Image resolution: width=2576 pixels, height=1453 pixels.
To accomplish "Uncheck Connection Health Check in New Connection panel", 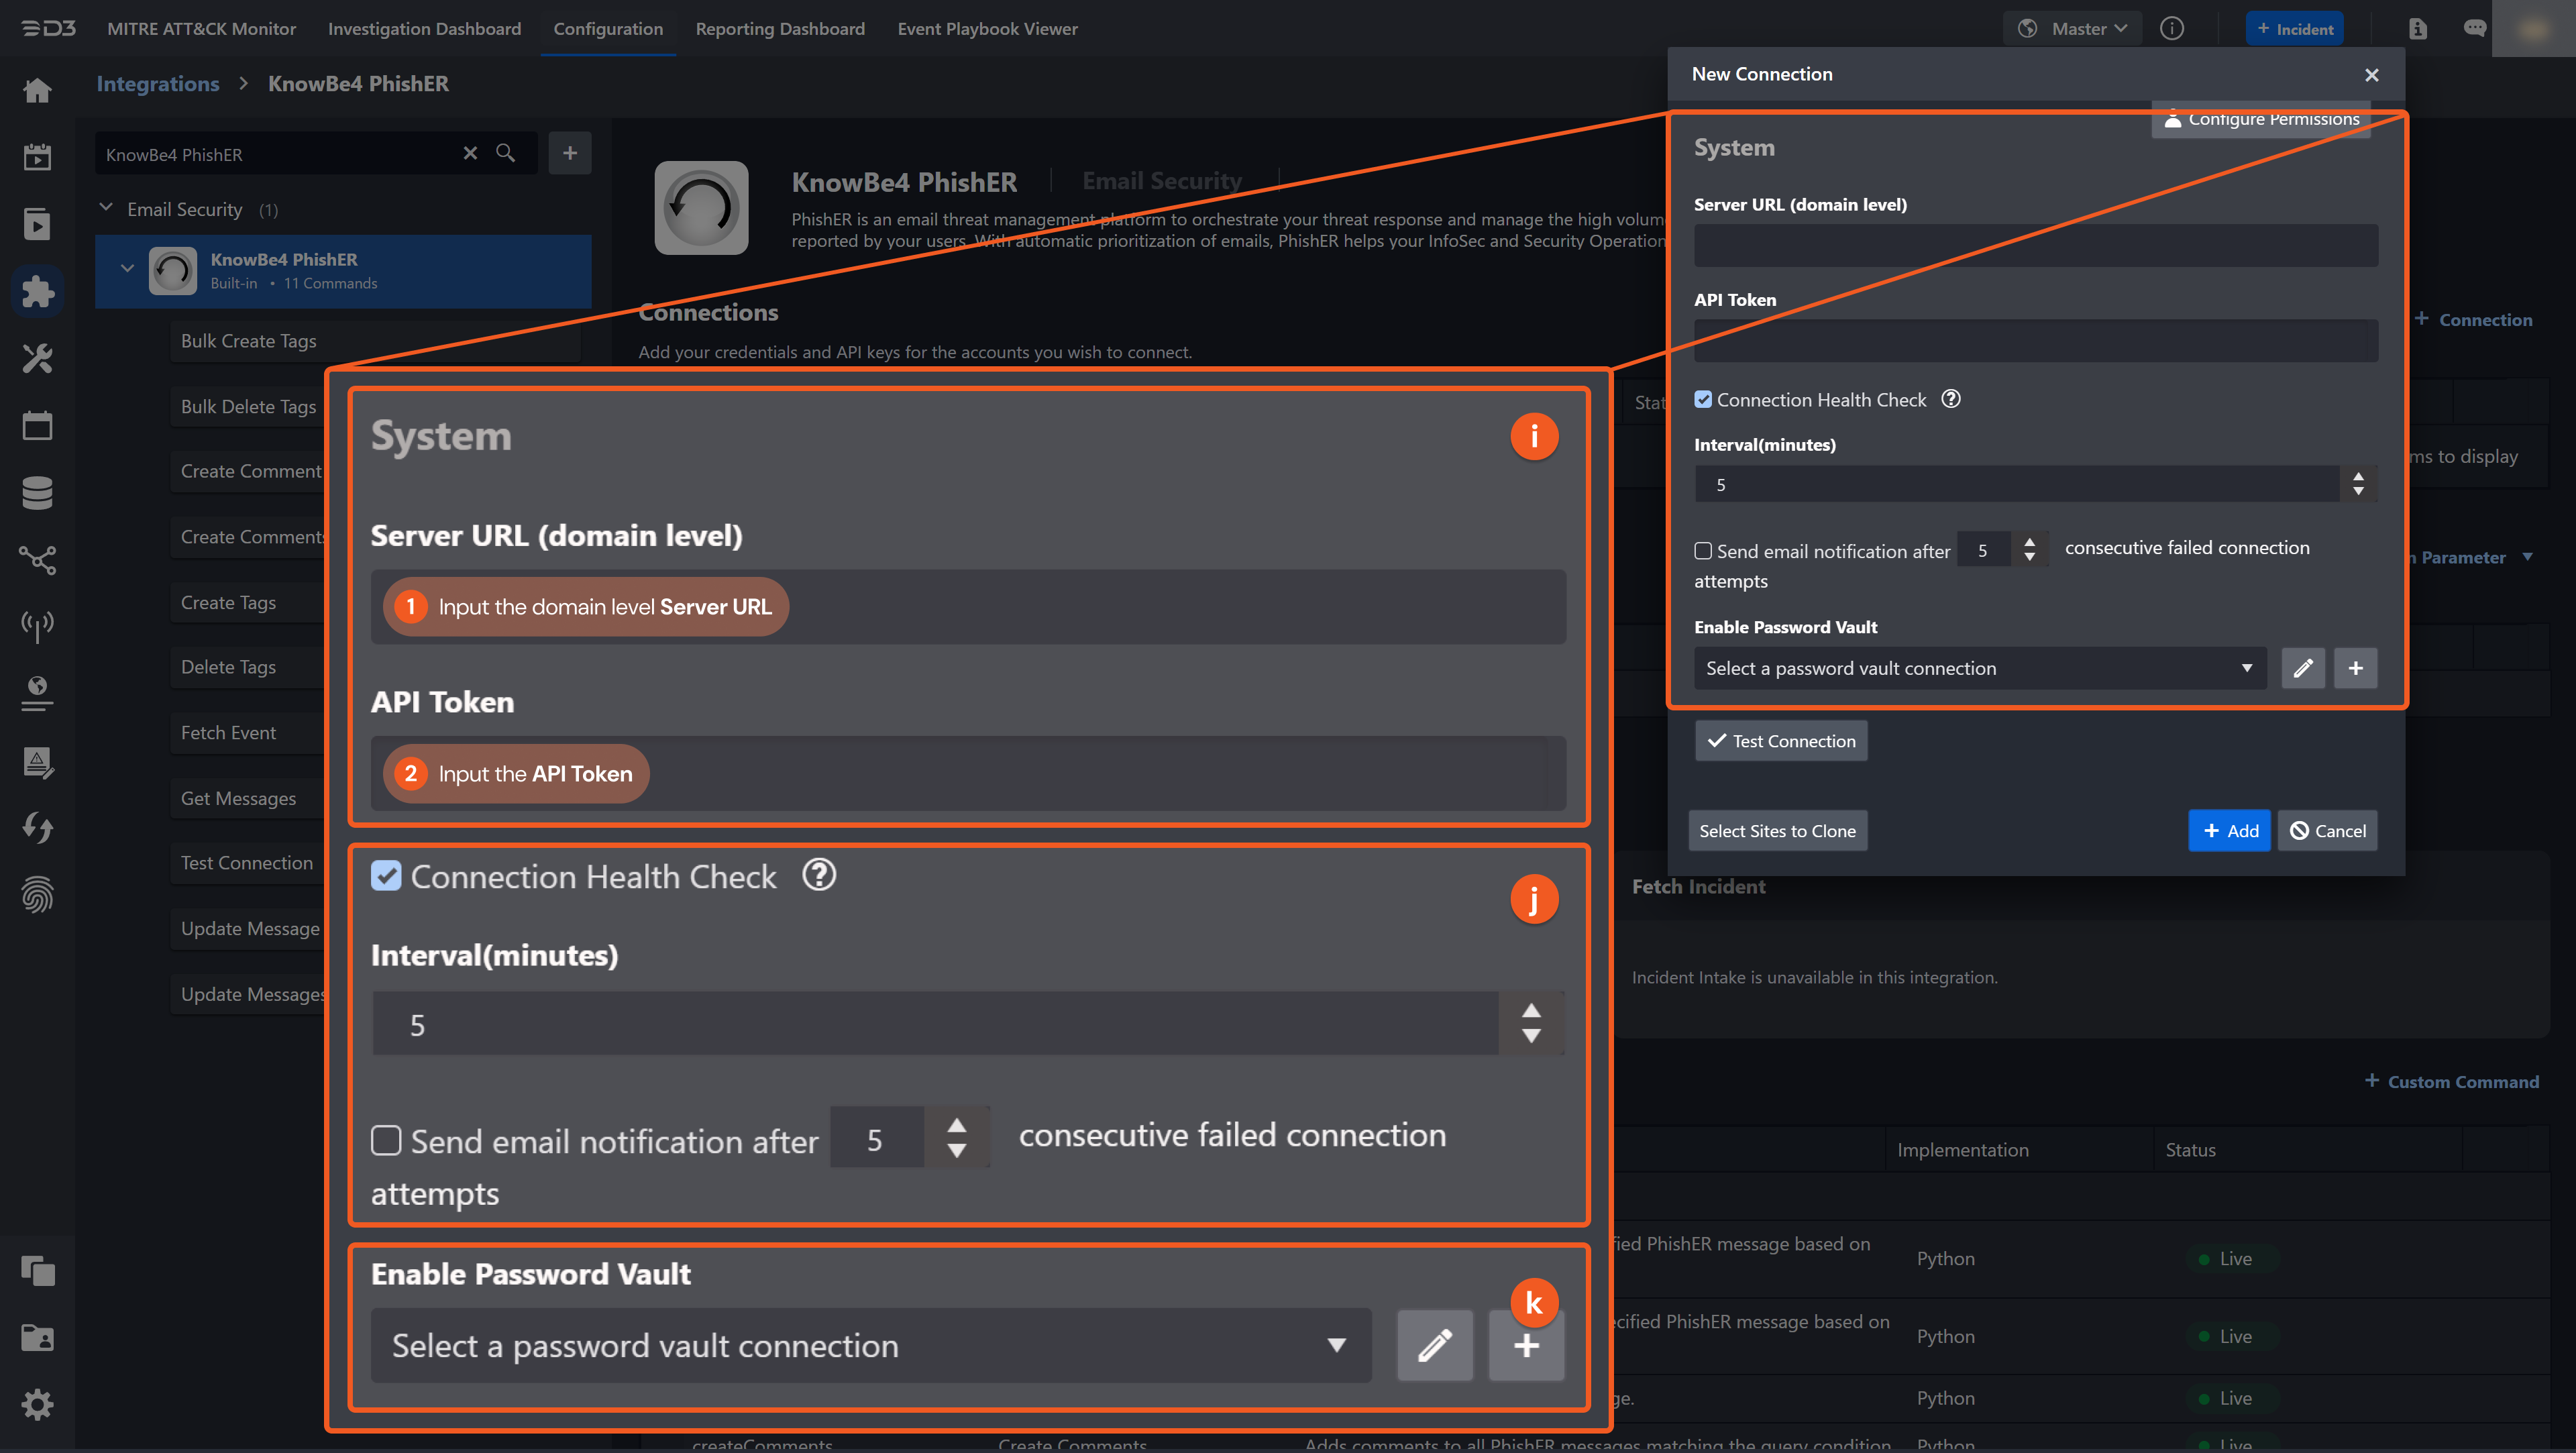I will 1703,399.
